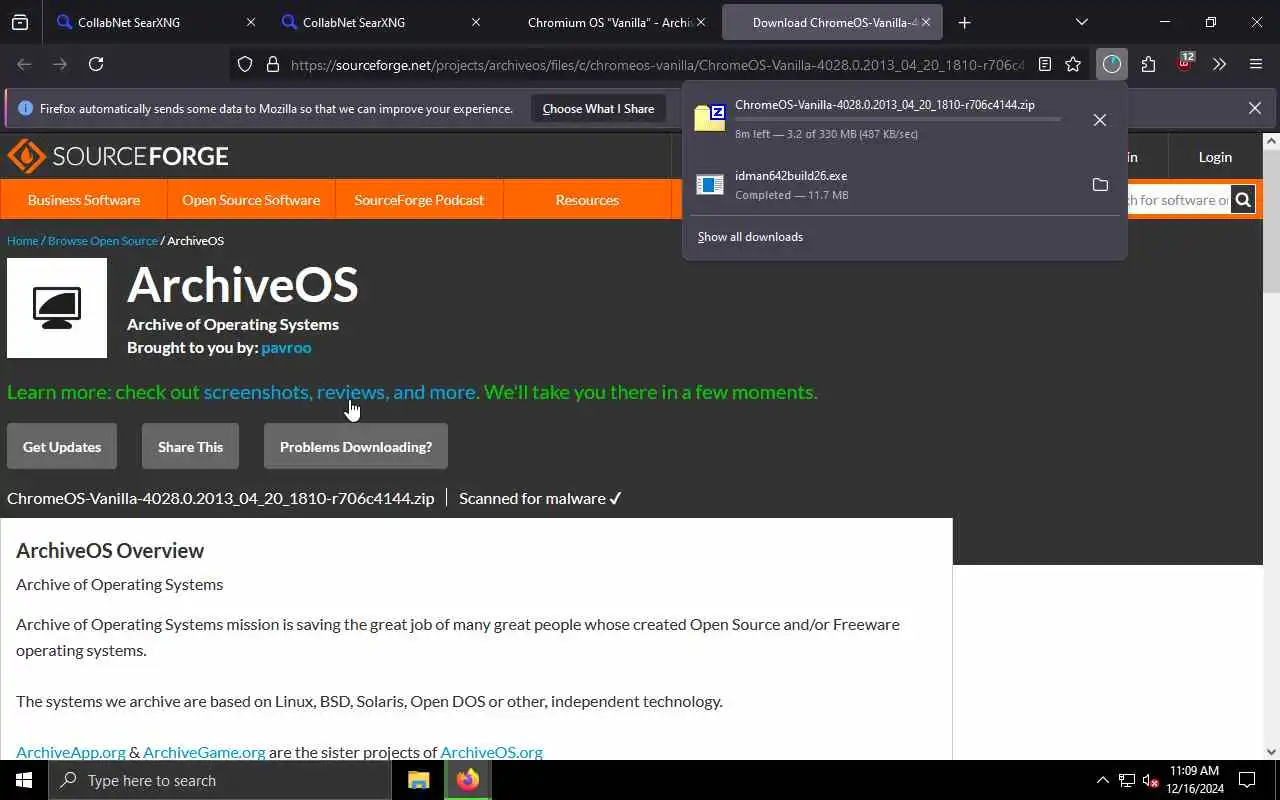The height and width of the screenshot is (800, 1280).
Task: Open screenshots, reviews, and more link
Action: (340, 392)
